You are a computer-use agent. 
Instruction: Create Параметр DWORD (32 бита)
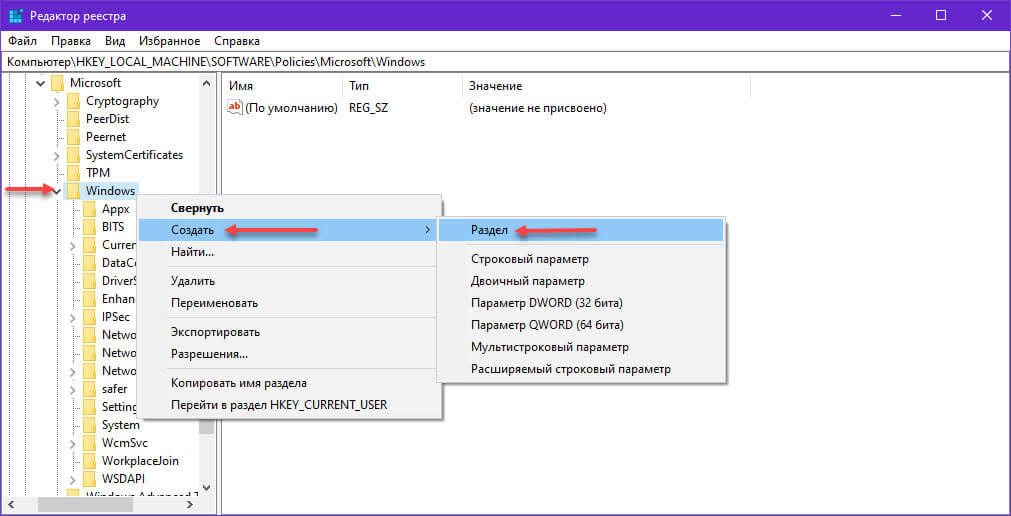coord(581,303)
